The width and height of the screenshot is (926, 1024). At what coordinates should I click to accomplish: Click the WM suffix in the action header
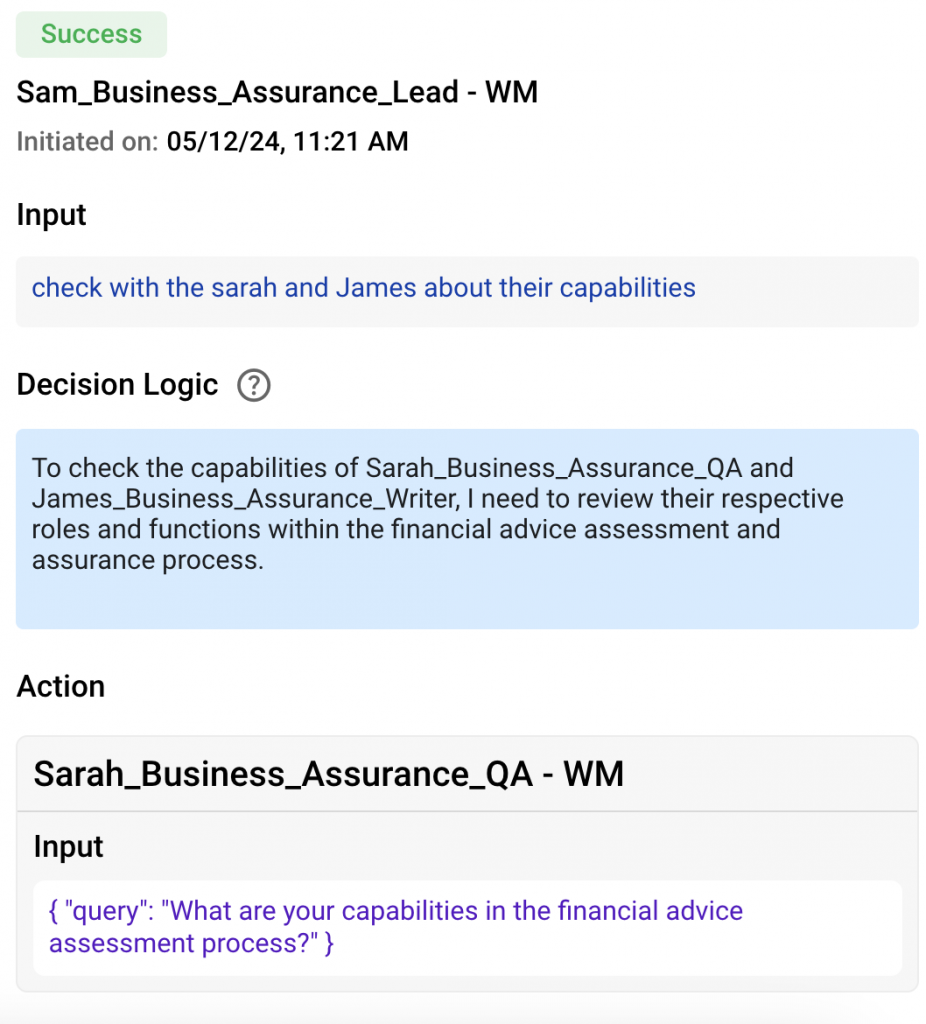[x=594, y=774]
